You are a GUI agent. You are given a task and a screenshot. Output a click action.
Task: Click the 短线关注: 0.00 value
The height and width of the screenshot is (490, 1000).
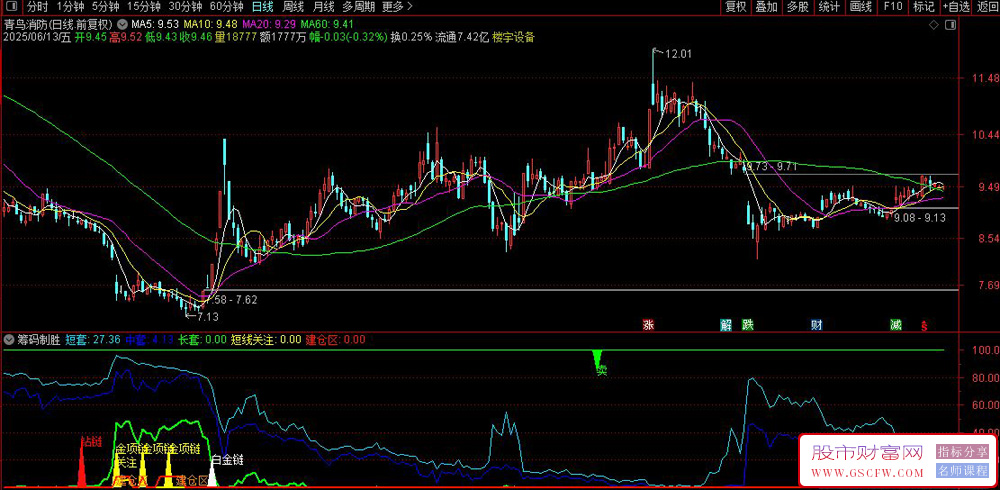(265, 339)
